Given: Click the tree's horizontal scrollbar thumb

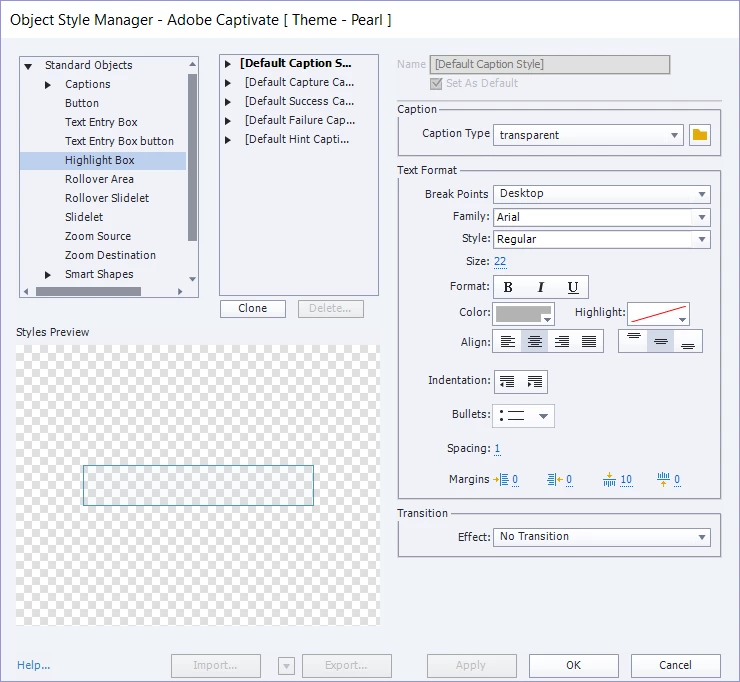Looking at the screenshot, I should tap(88, 292).
